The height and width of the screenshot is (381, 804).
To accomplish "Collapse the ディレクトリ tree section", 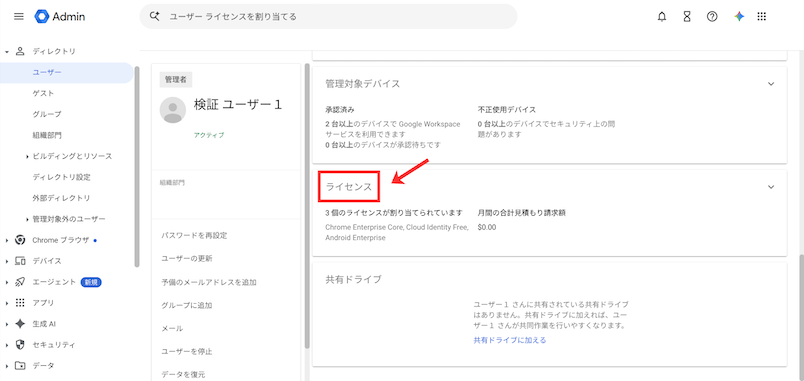I will pos(7,52).
